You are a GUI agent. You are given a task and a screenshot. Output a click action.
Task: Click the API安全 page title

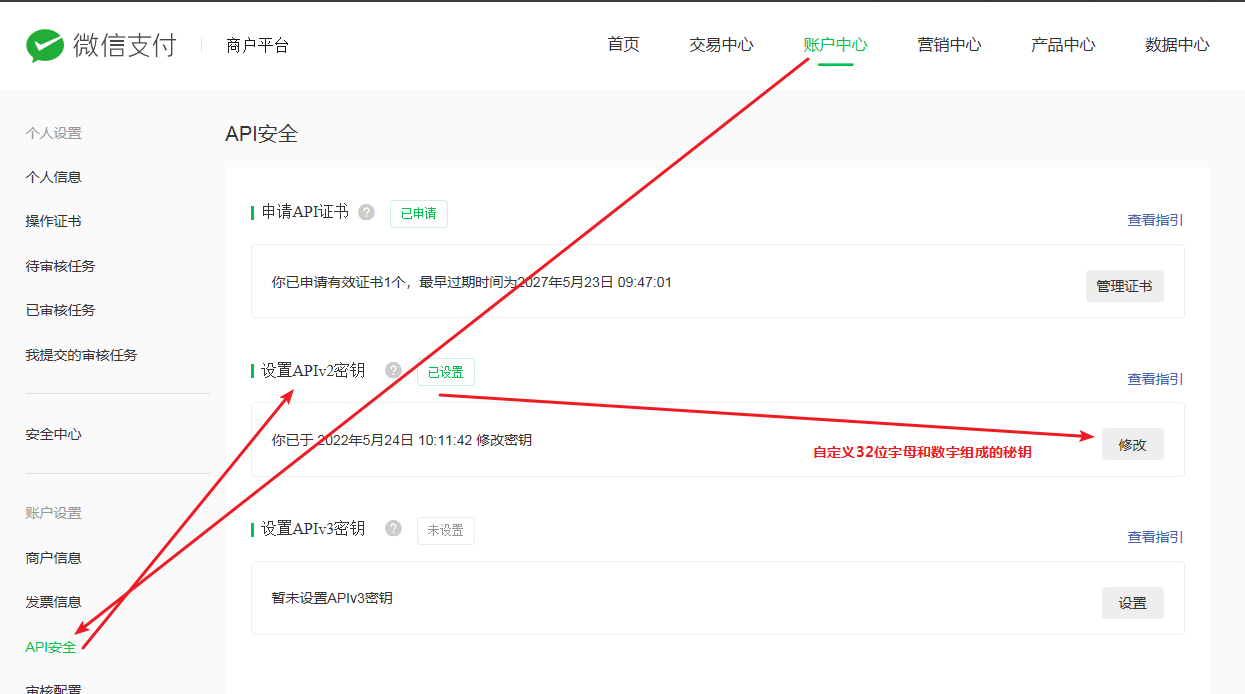pos(261,134)
